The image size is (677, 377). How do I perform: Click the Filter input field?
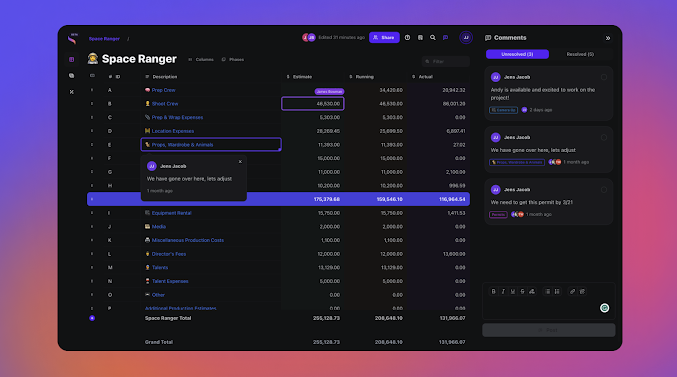point(446,61)
